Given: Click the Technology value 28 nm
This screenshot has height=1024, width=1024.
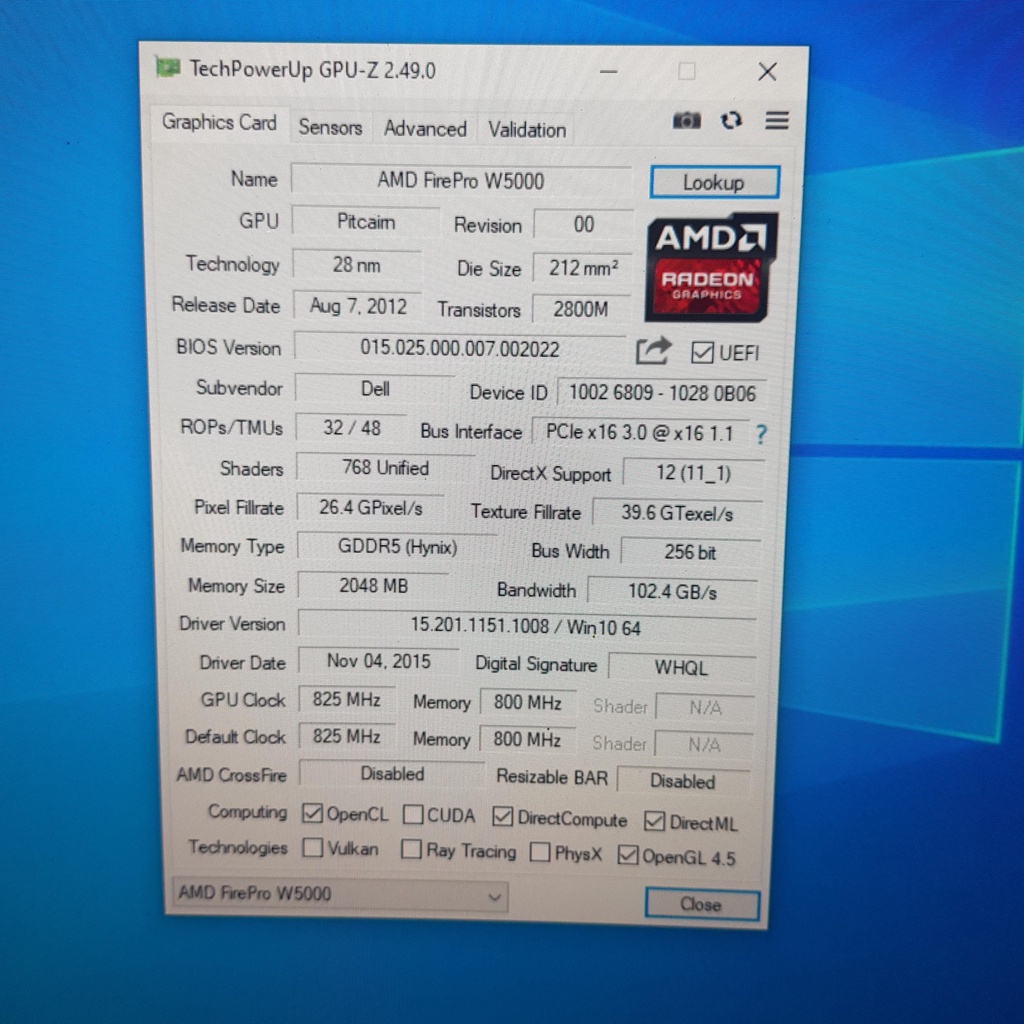Looking at the screenshot, I should click(357, 264).
